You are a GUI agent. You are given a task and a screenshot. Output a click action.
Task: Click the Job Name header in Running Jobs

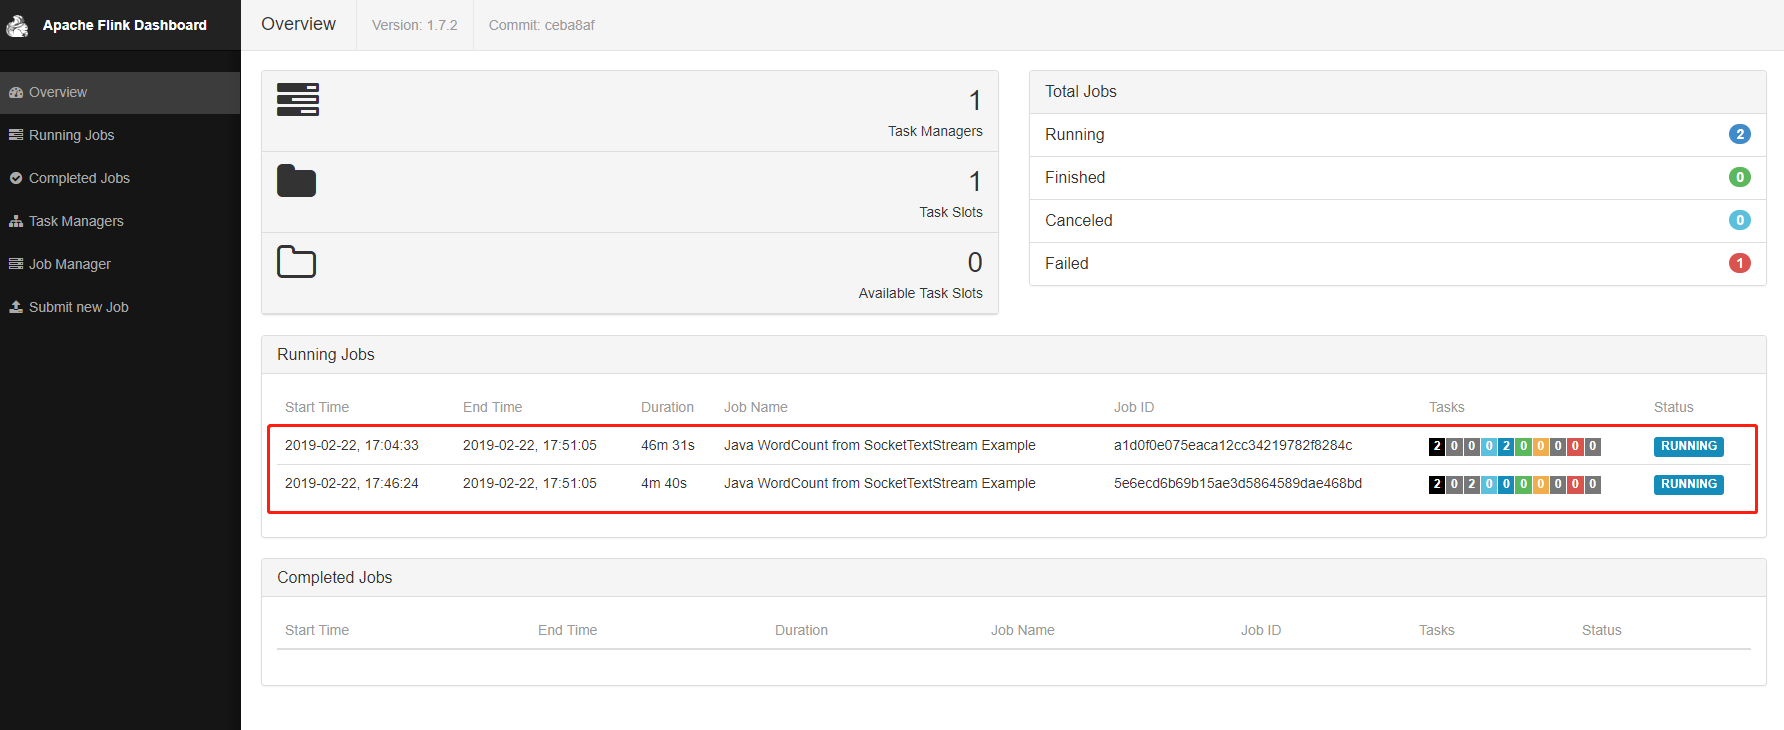756,407
